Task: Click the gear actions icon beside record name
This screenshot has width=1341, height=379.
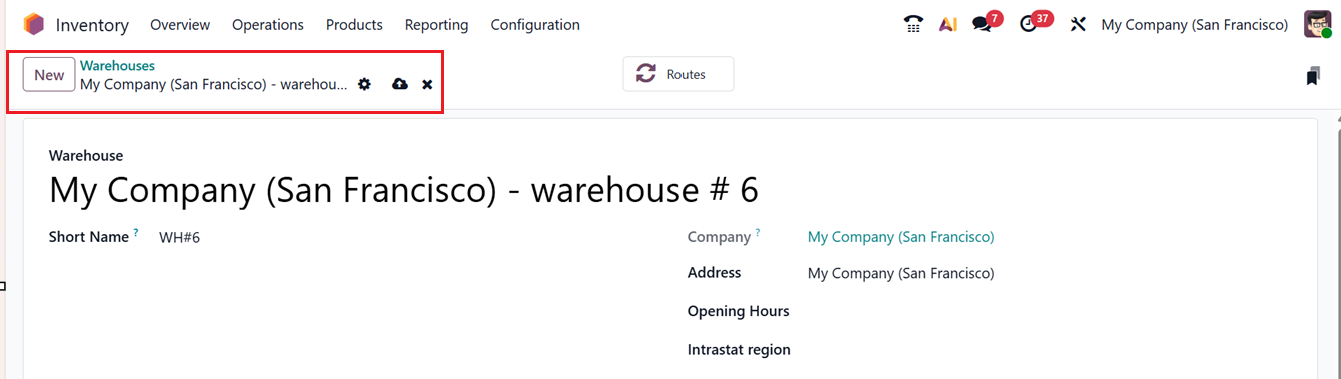Action: point(364,85)
